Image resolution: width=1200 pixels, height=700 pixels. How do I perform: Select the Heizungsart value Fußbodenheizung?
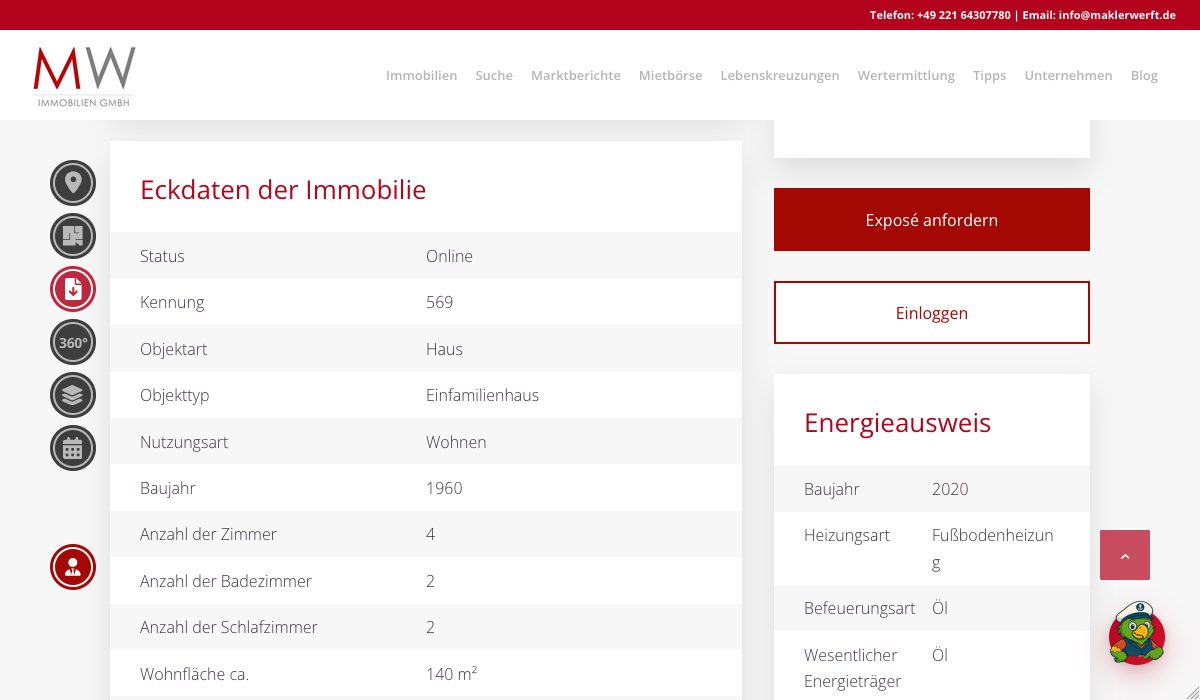(993, 549)
